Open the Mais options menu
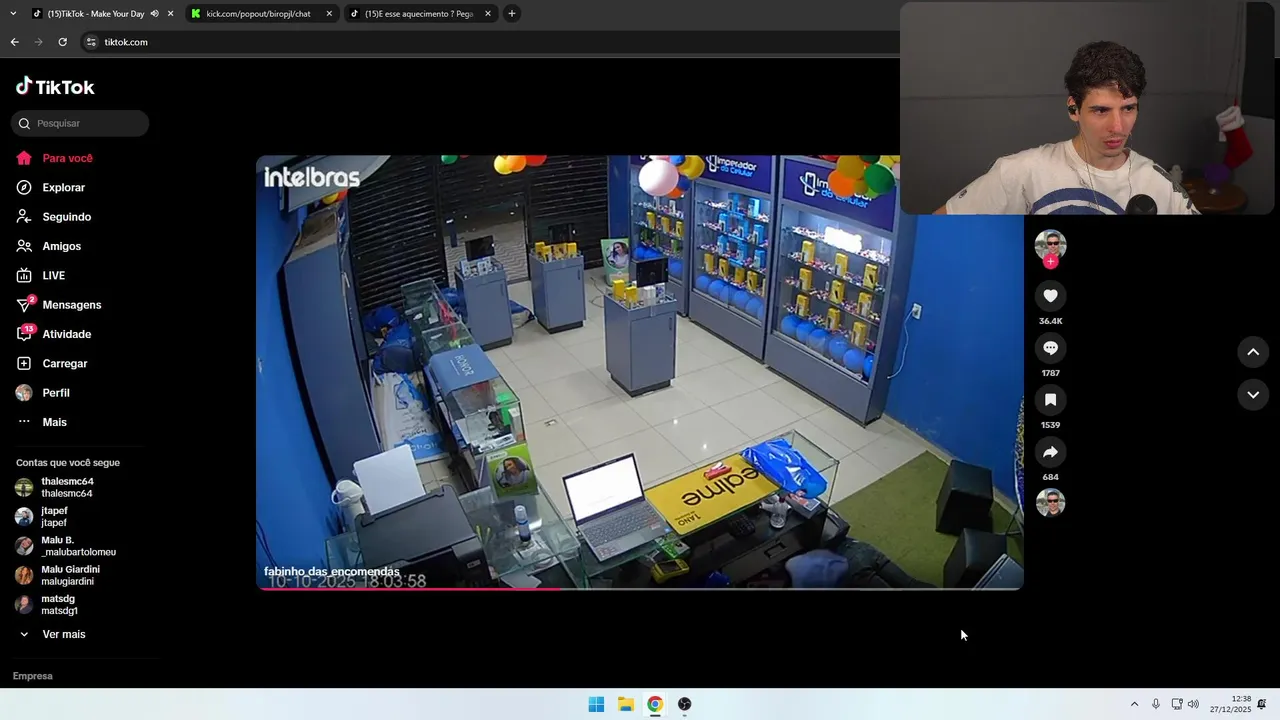Image resolution: width=1280 pixels, height=720 pixels. click(x=42, y=422)
